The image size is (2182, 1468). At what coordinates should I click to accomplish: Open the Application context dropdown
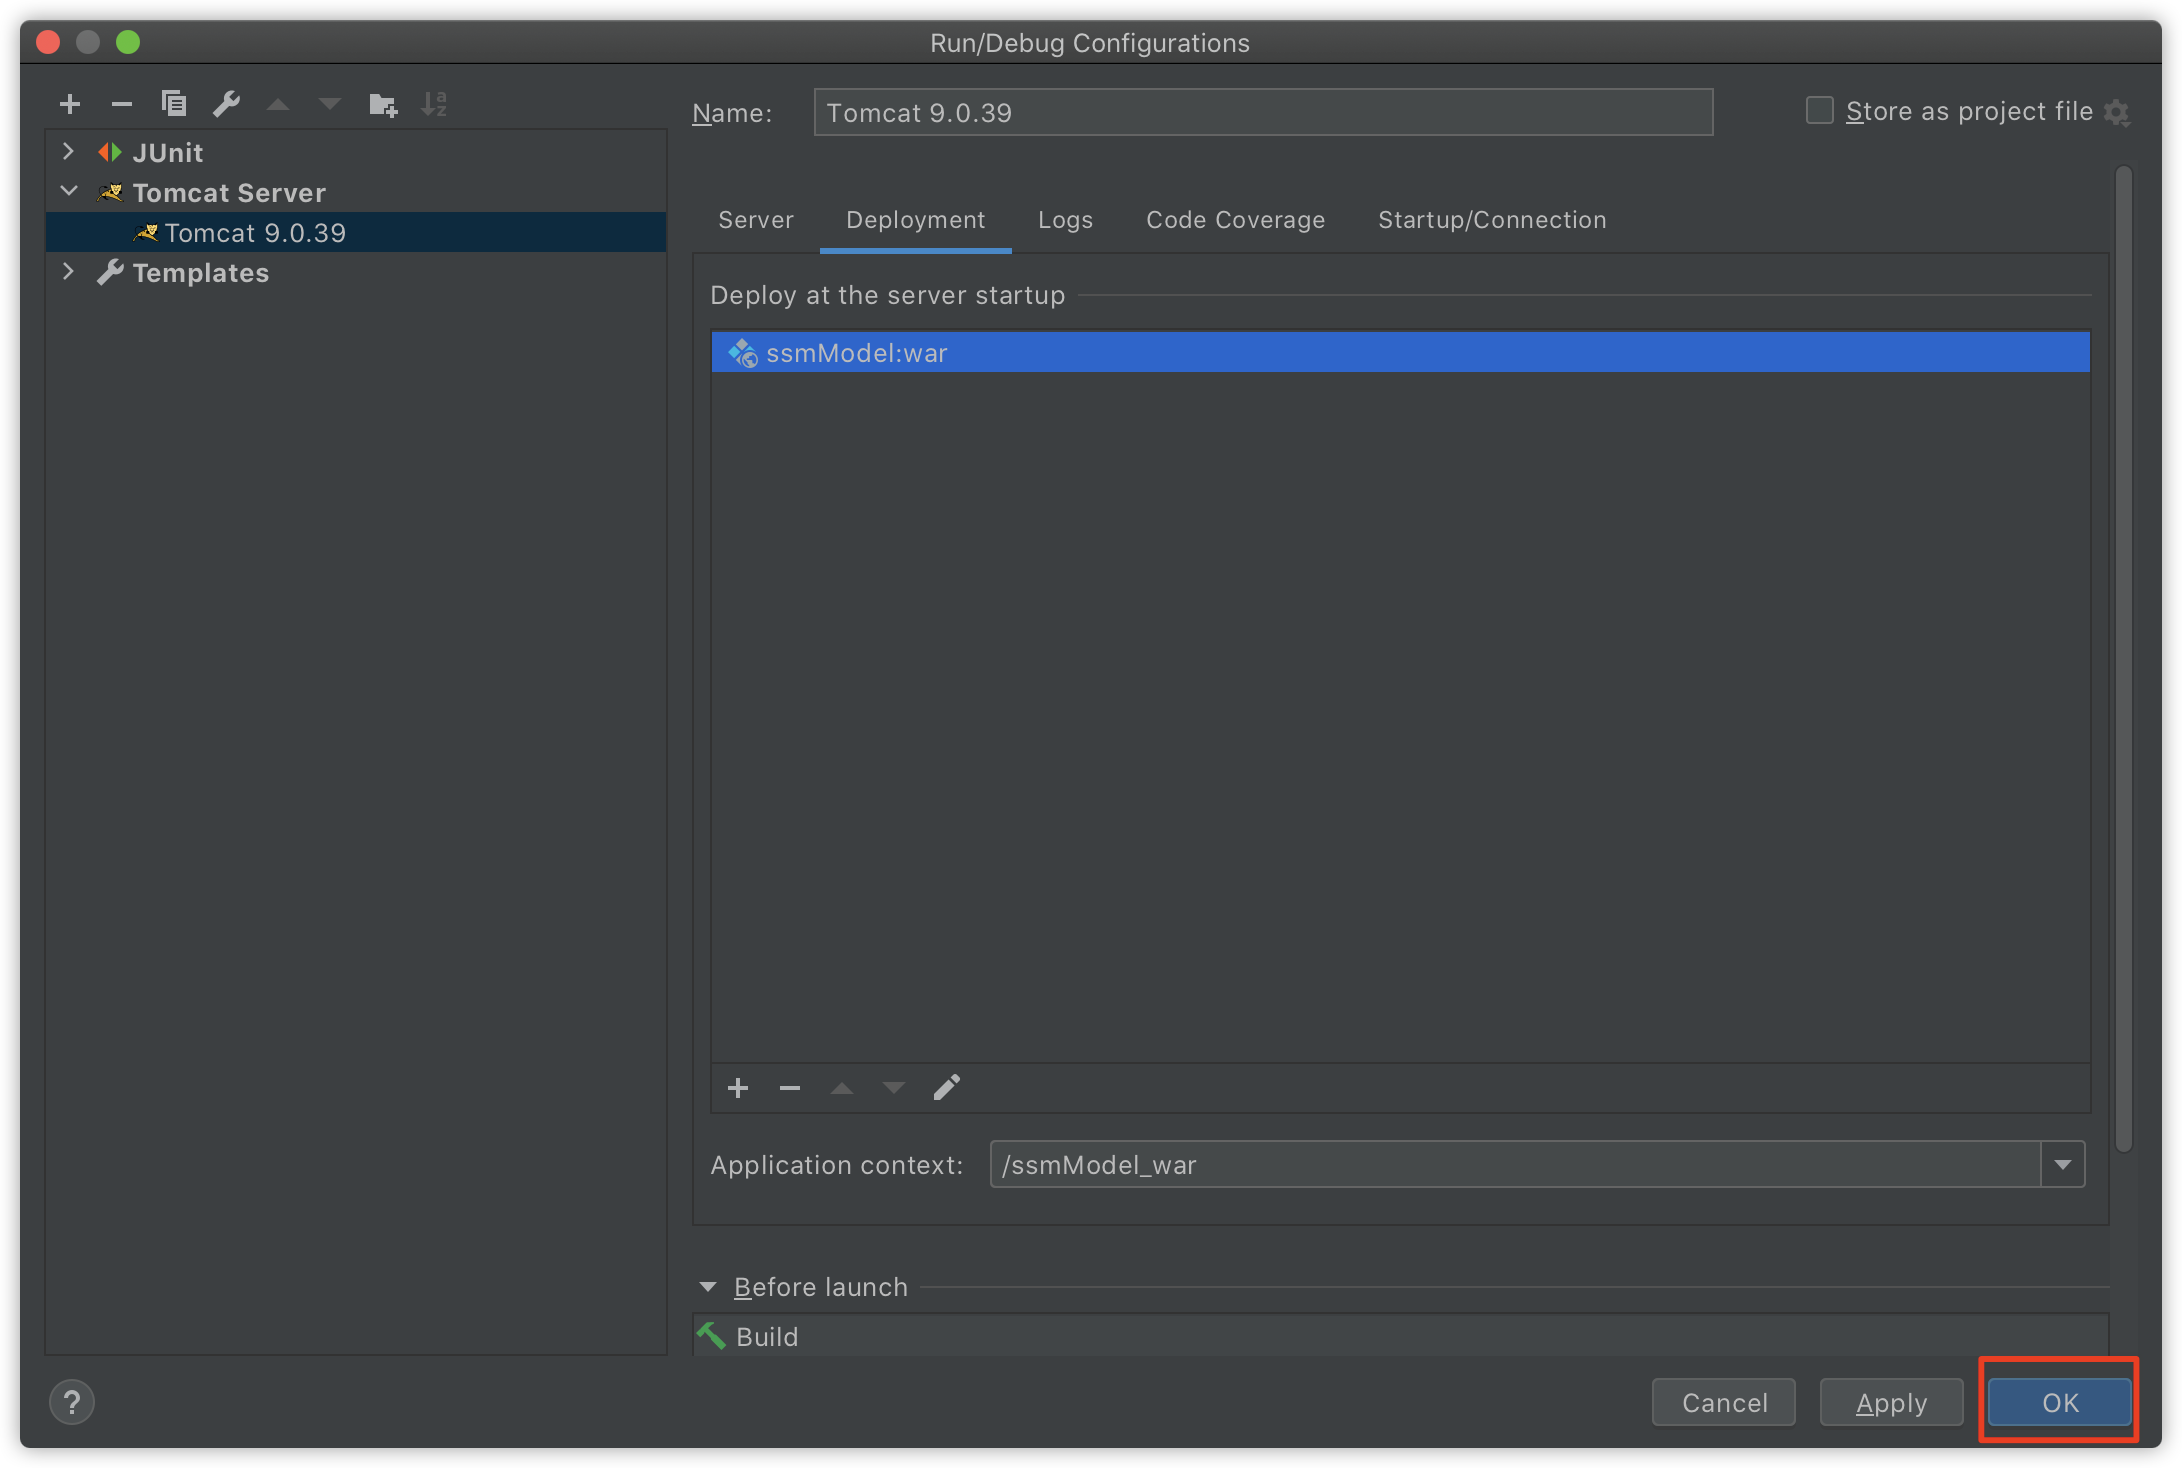[2063, 1164]
